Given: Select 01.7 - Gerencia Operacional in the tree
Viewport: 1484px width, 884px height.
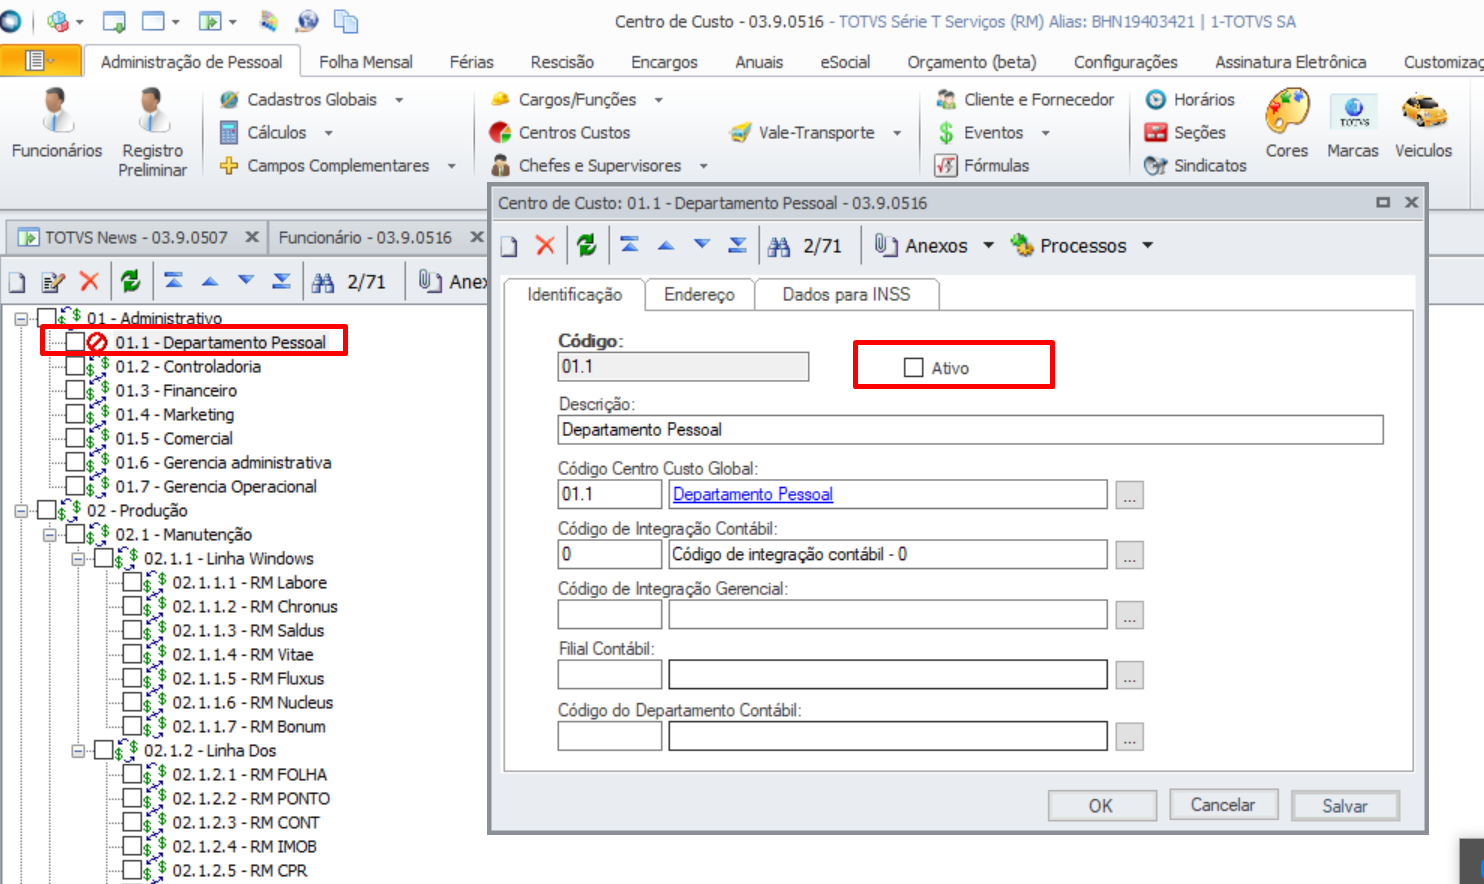Looking at the screenshot, I should point(216,486).
